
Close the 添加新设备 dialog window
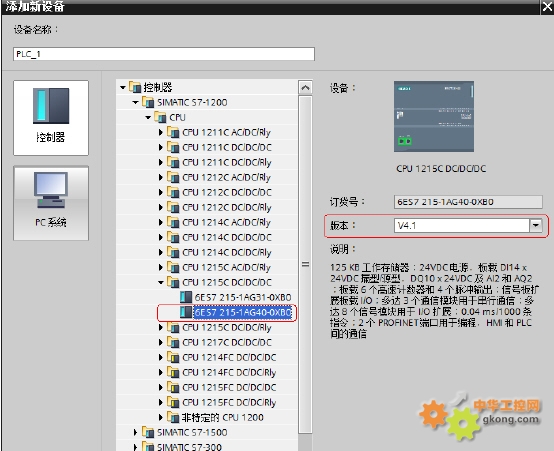click(547, 7)
